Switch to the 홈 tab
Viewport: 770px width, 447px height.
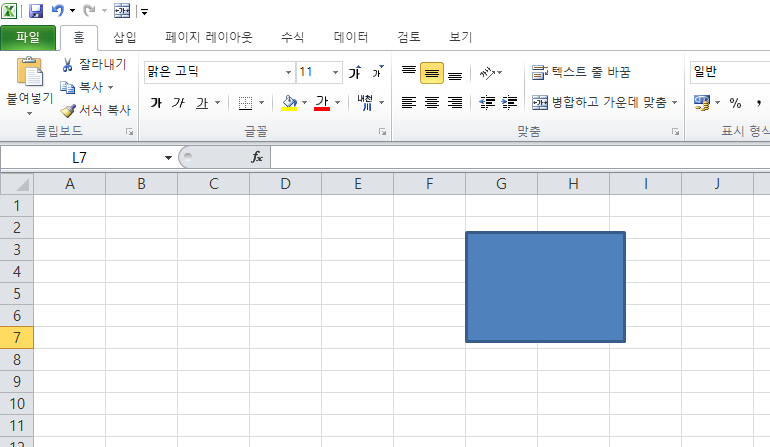click(x=79, y=37)
